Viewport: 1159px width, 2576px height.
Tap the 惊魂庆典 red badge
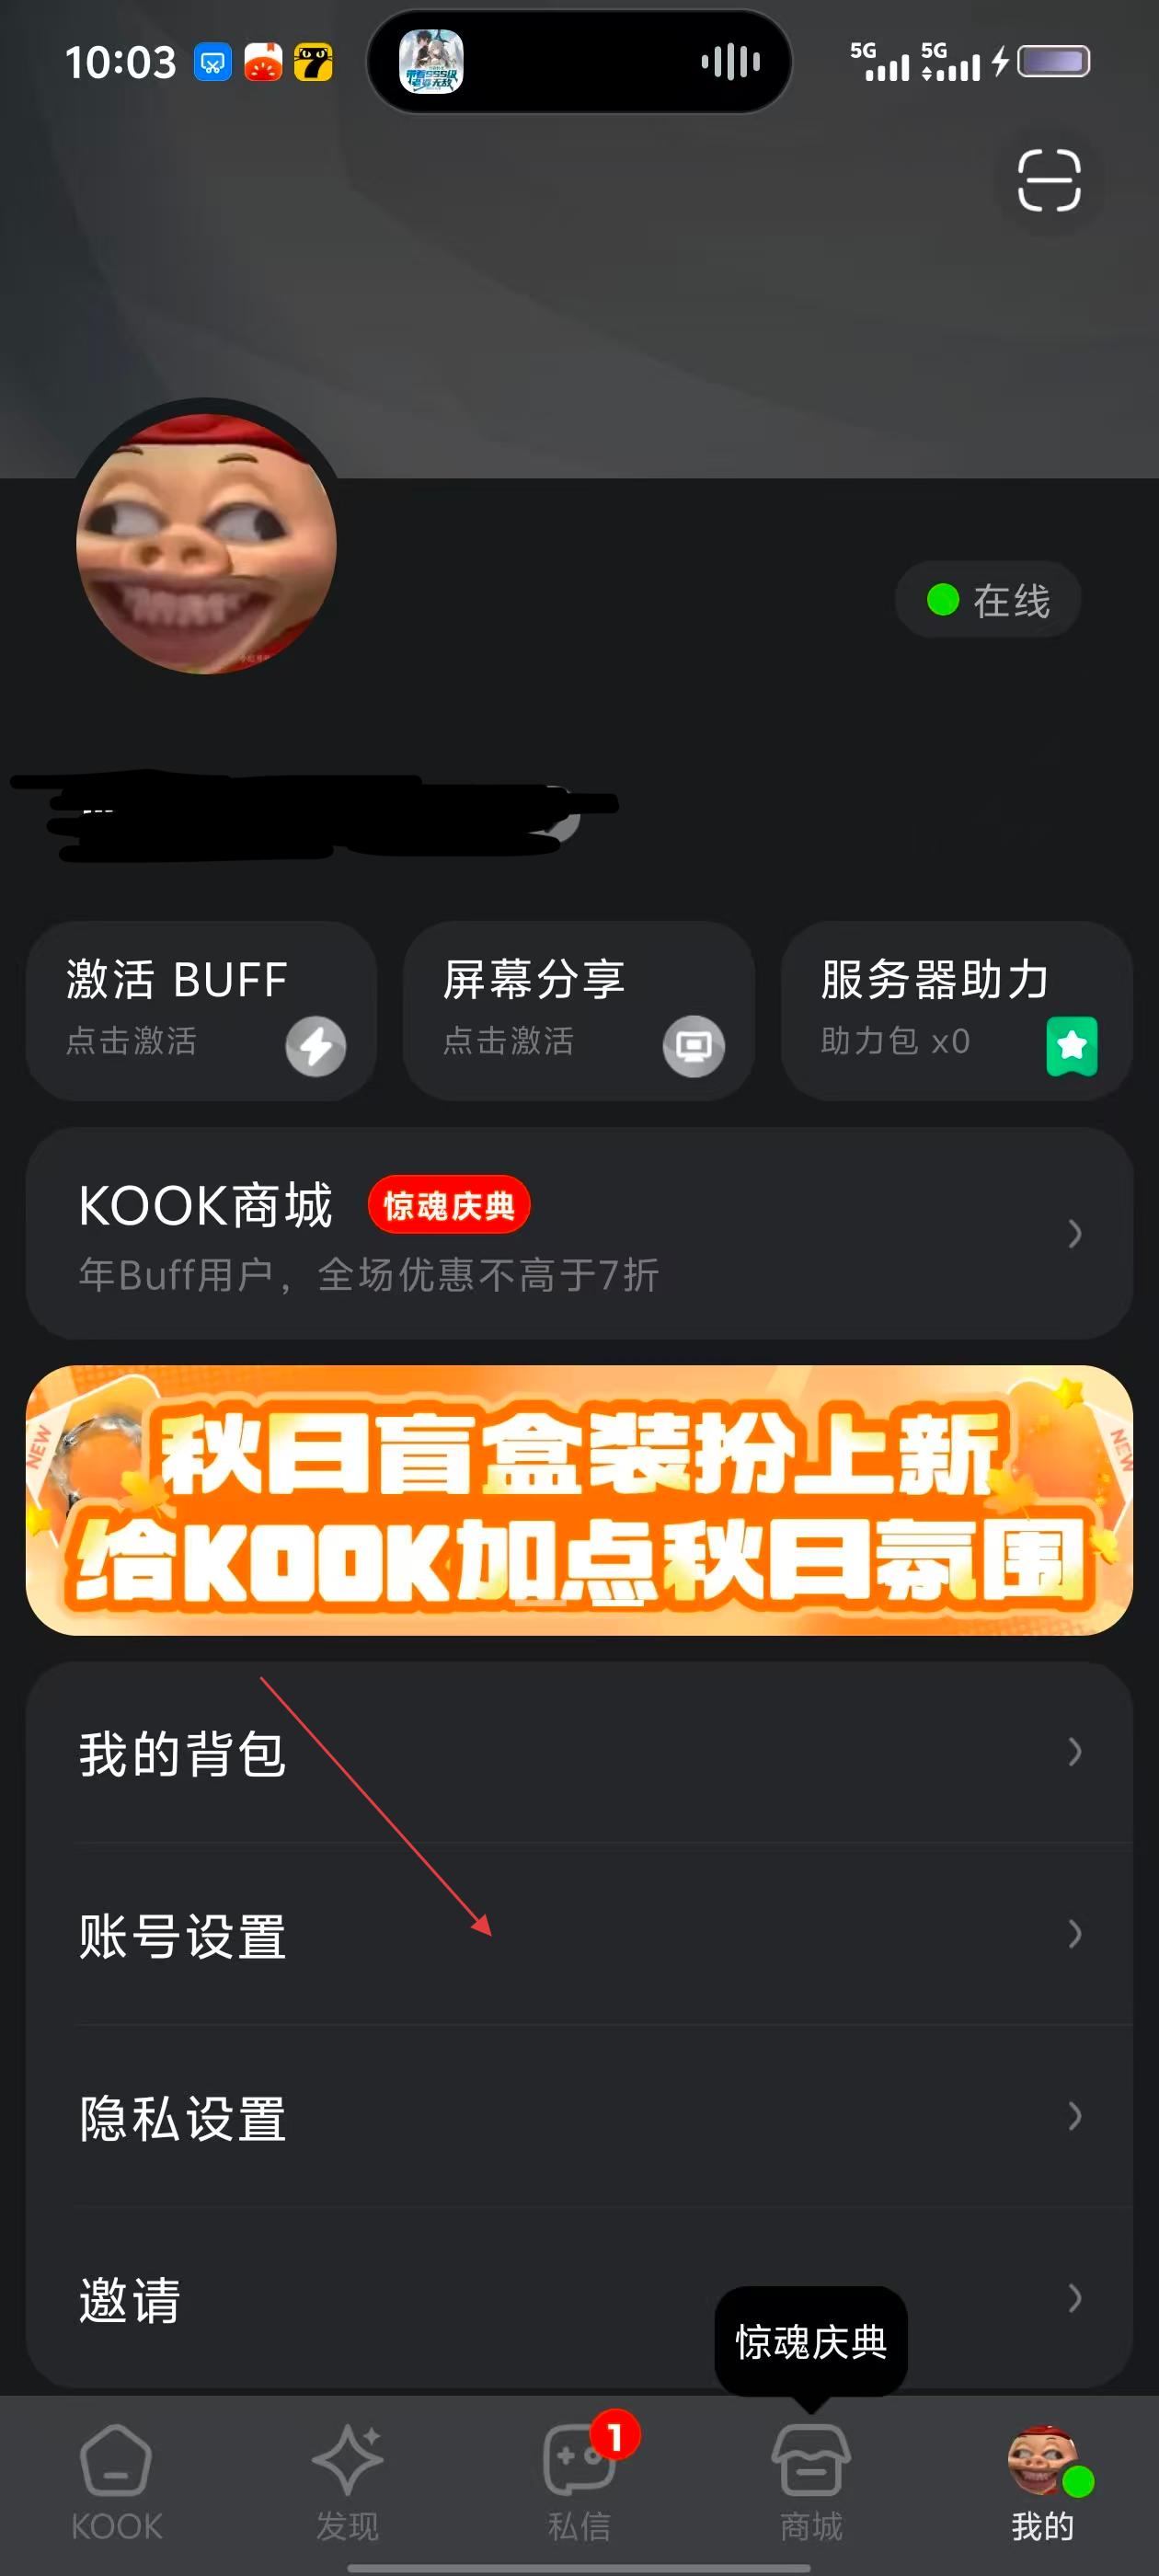tap(448, 1205)
